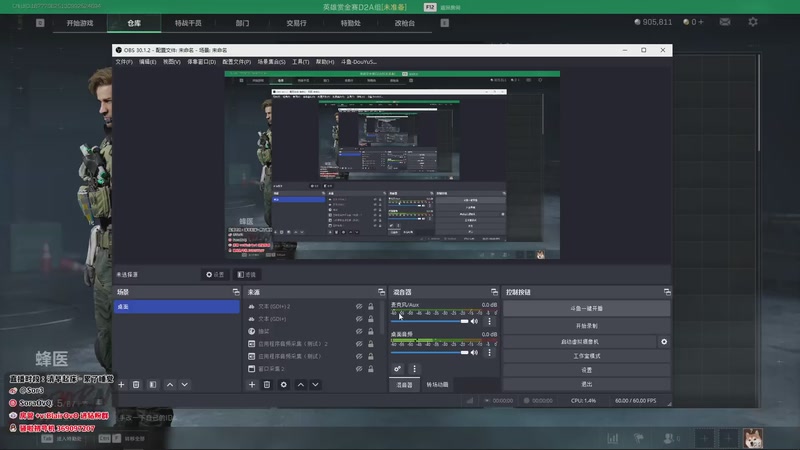Toggle lock on 窗口采集 2 source

click(371, 369)
